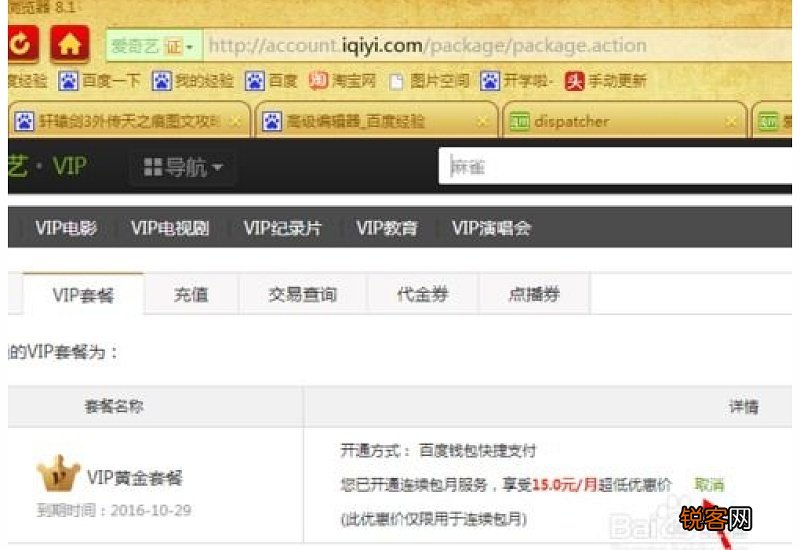Click the 详情 column header
The height and width of the screenshot is (550, 800).
pos(743,406)
